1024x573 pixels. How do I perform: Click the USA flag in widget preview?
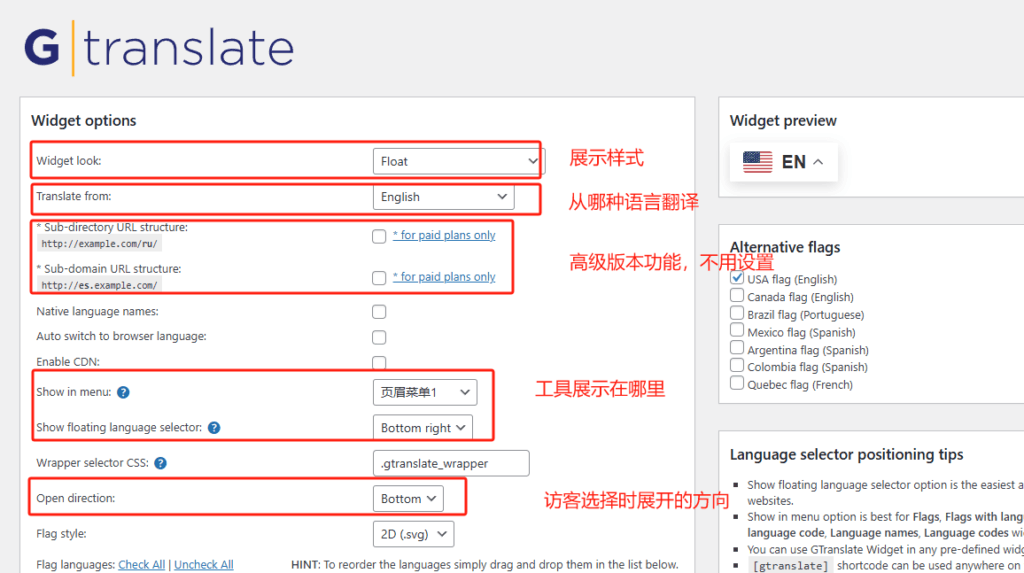(758, 162)
